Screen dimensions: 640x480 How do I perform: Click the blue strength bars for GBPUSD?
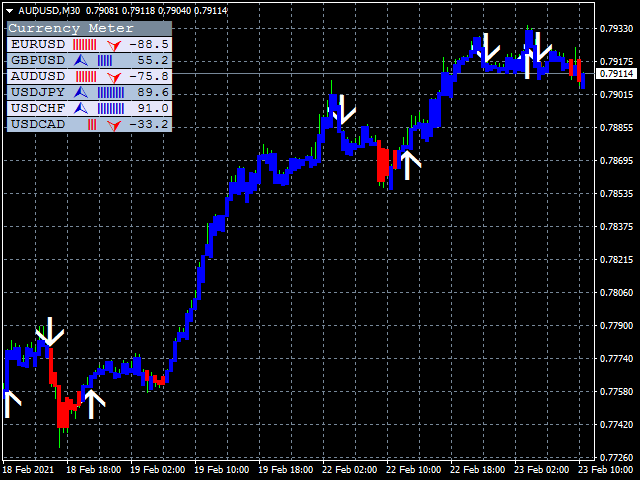105,61
